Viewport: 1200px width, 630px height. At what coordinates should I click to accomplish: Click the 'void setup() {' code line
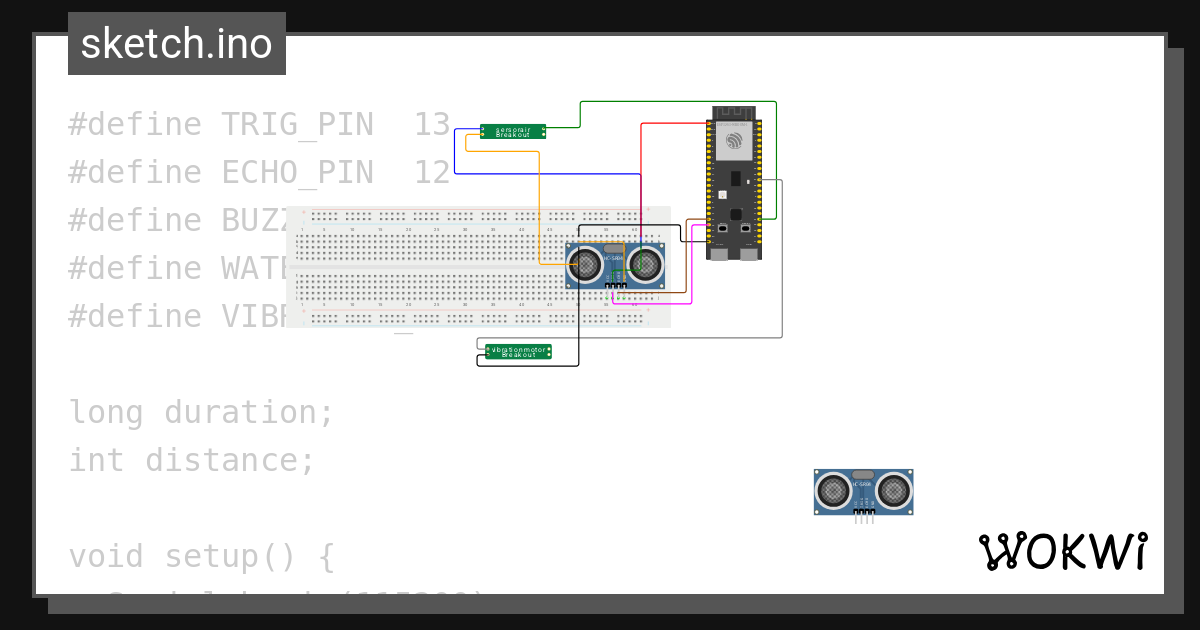(202, 556)
